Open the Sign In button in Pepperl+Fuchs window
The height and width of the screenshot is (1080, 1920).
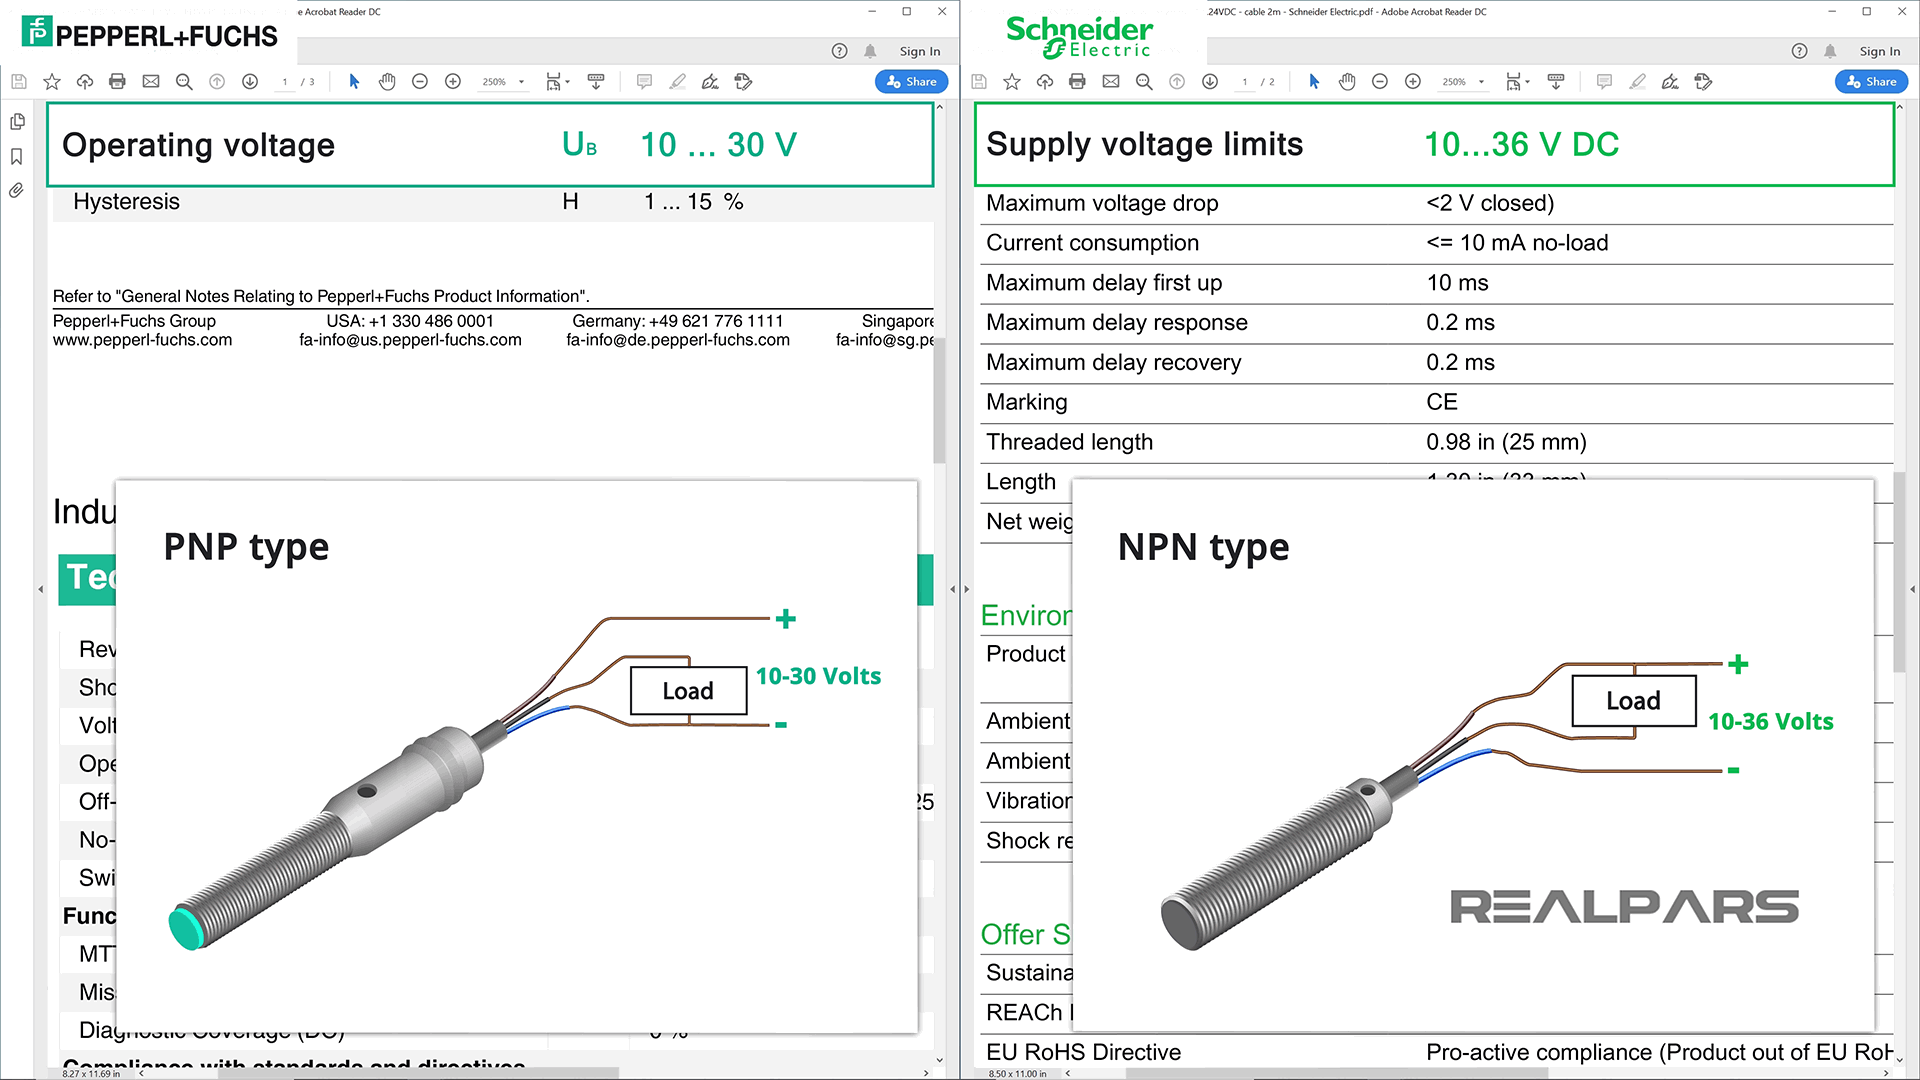tap(919, 50)
